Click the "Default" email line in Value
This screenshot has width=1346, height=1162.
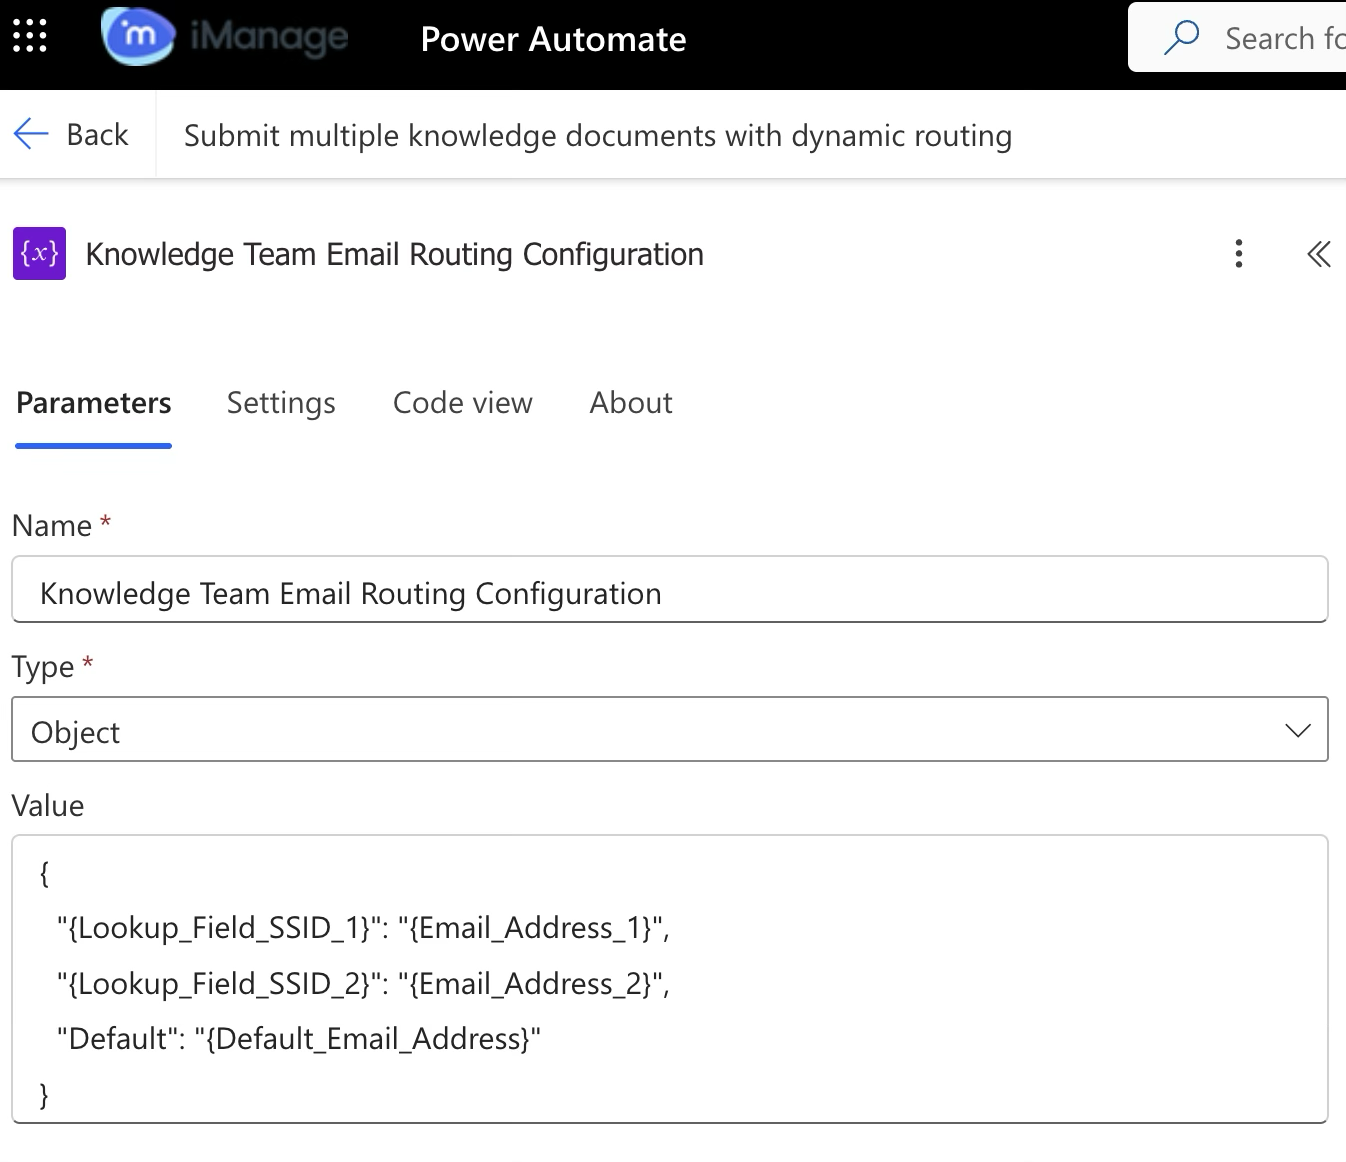pos(299,1039)
